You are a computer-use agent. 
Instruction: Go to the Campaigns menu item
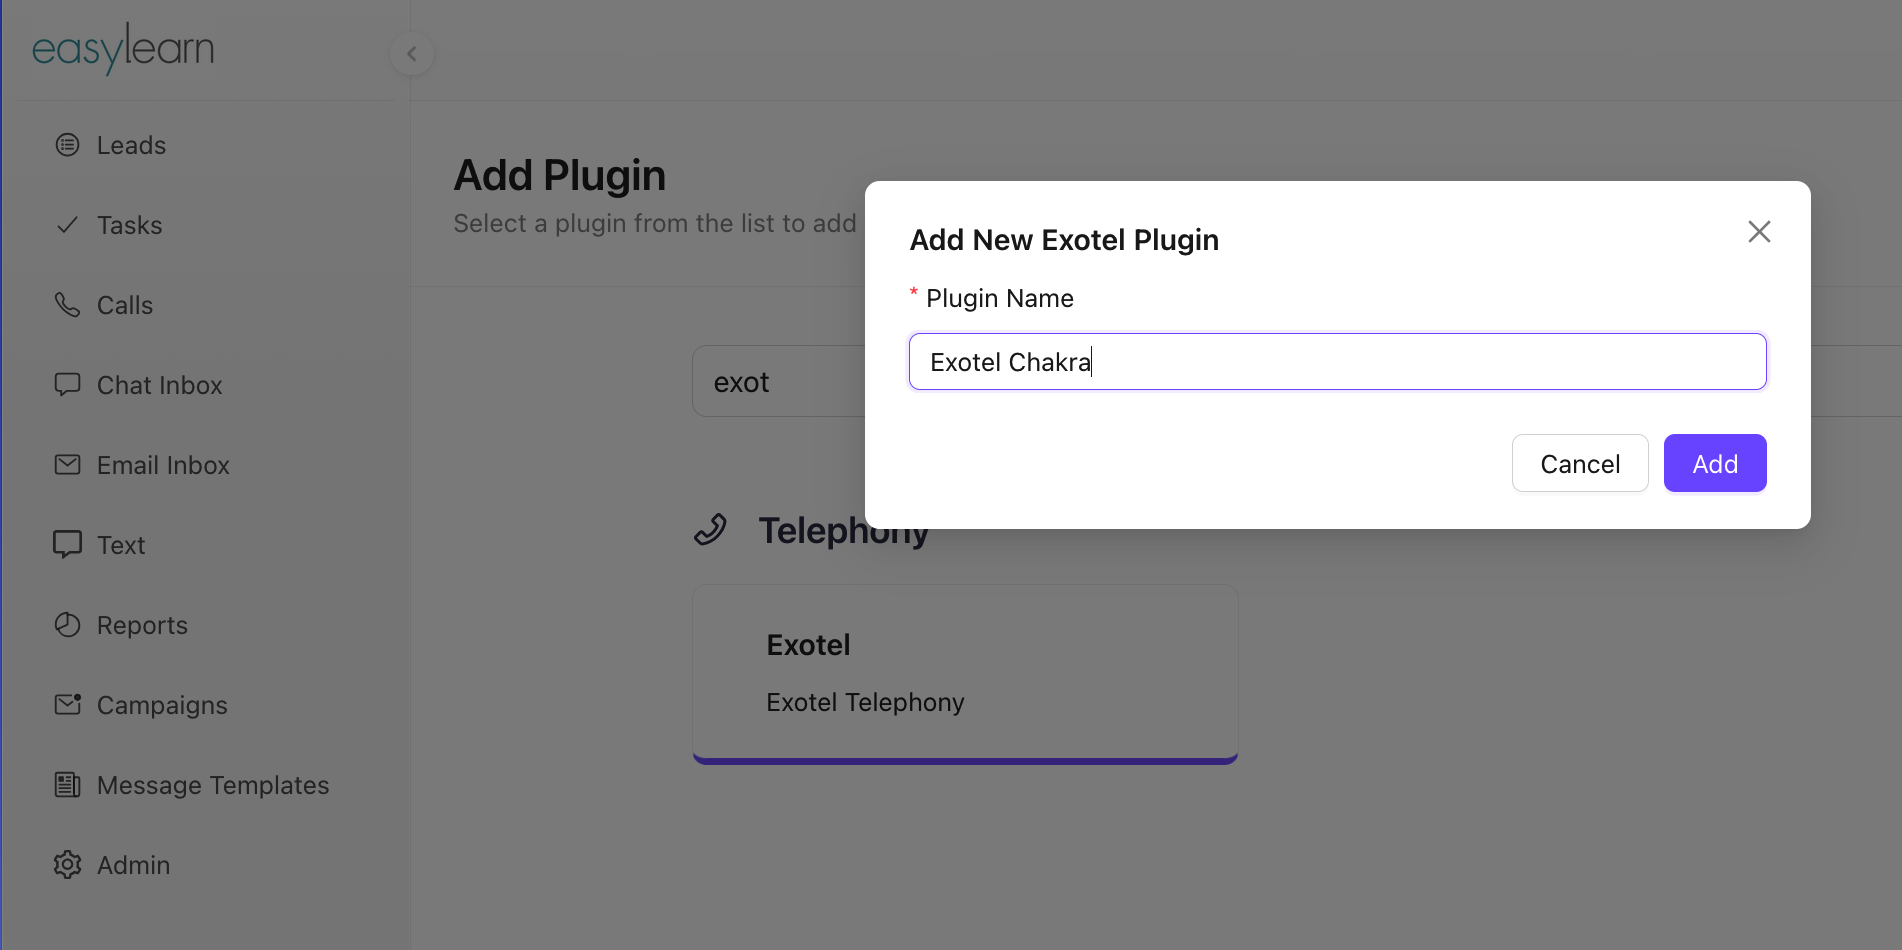click(162, 705)
